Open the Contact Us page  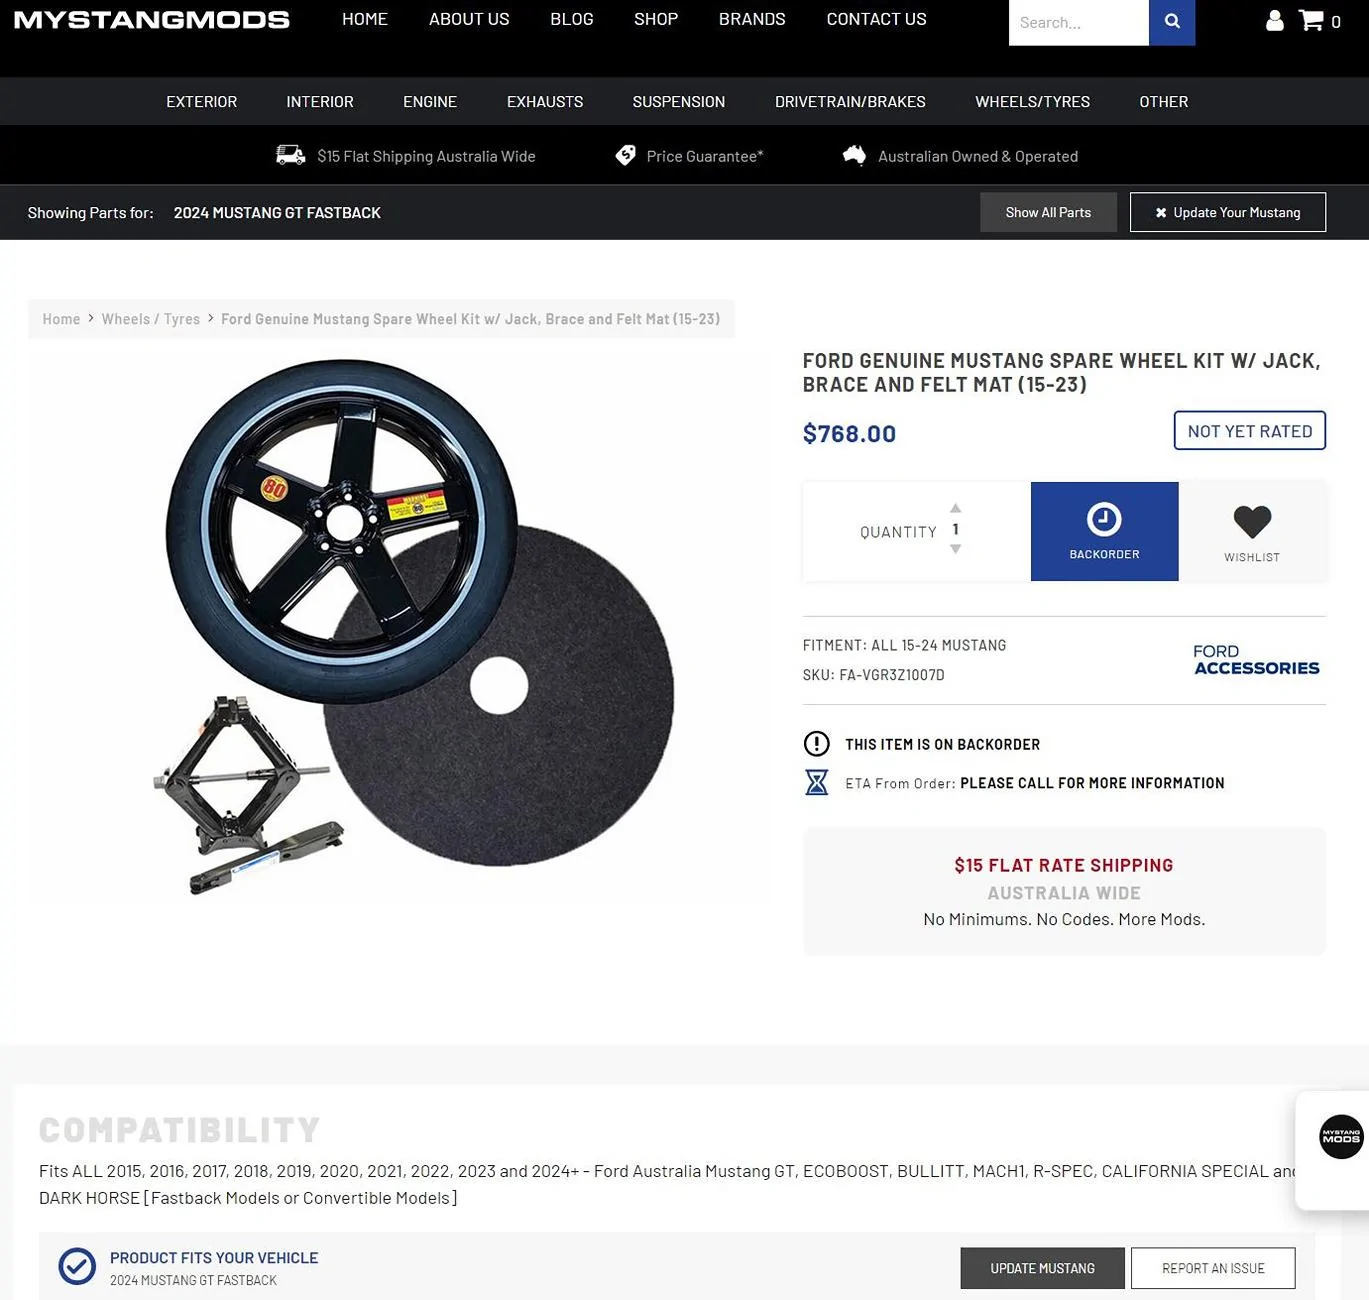876,19
